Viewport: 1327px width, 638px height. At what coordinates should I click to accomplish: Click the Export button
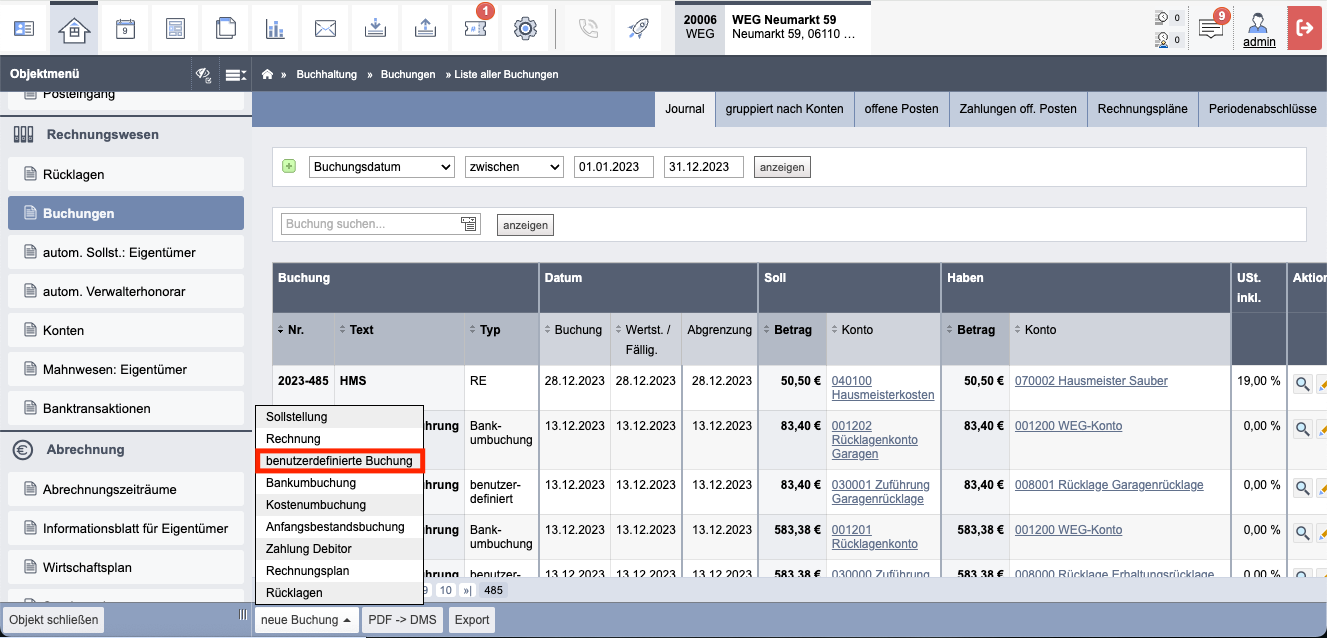pos(472,620)
